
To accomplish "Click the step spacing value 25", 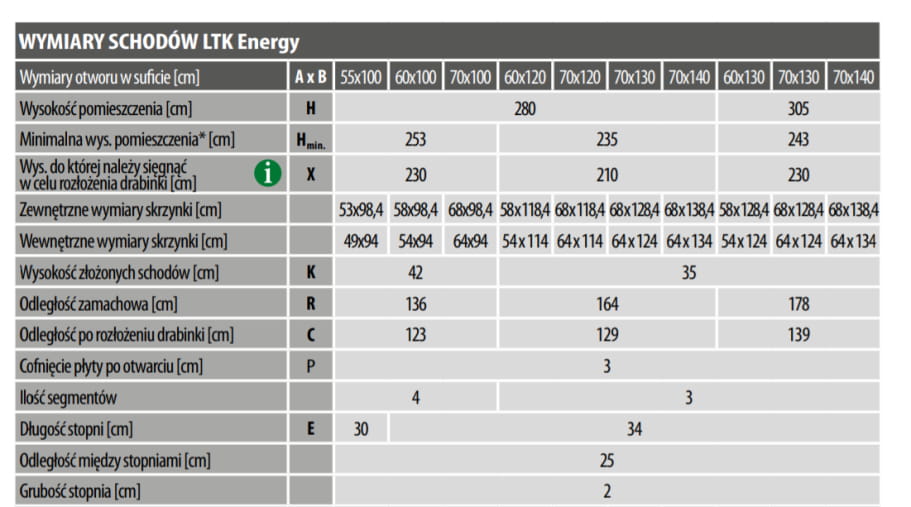I will (x=607, y=460).
